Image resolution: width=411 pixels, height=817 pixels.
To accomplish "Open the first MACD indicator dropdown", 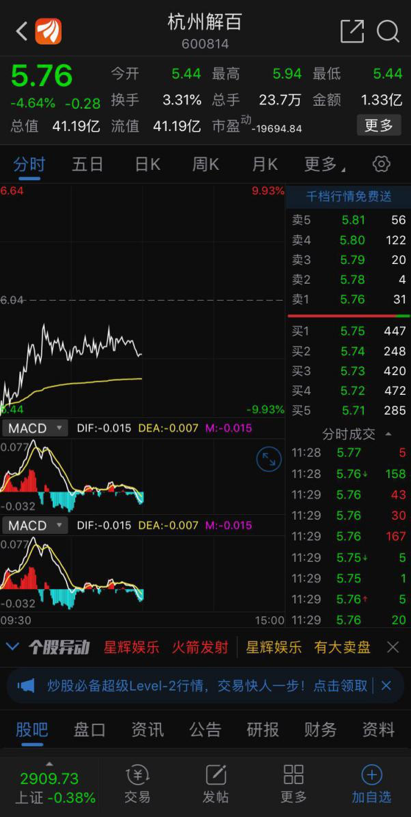I will pos(35,428).
